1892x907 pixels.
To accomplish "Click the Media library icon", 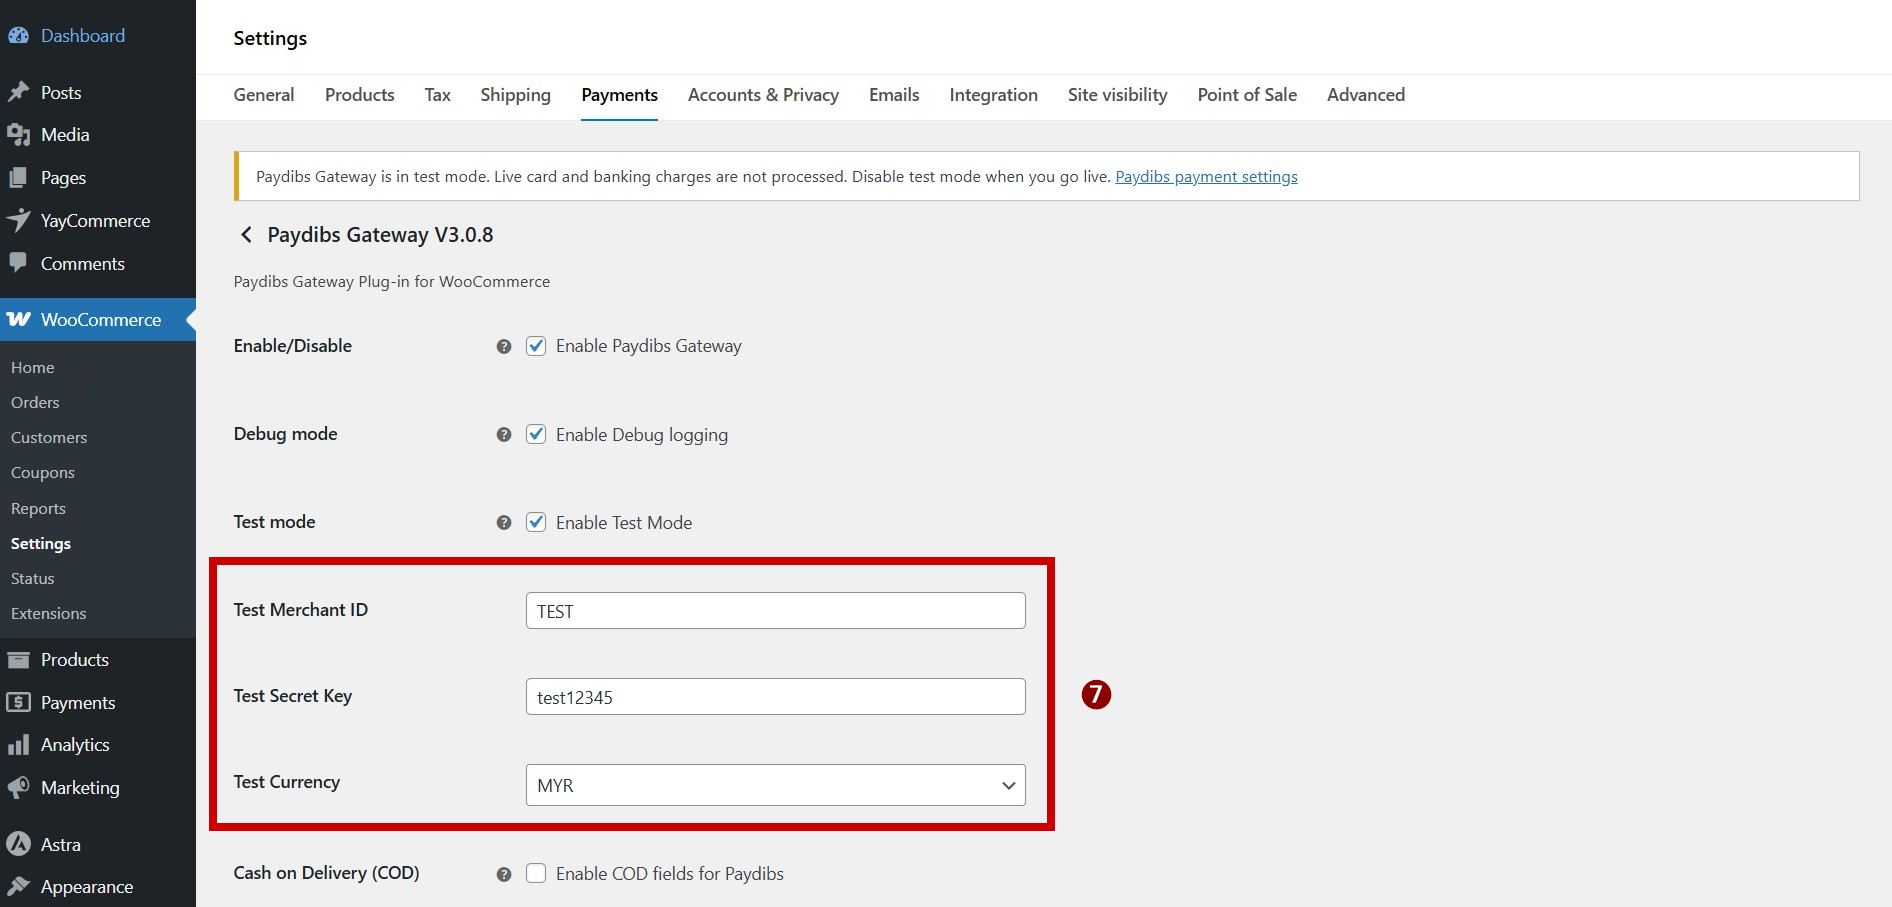I will (x=18, y=135).
